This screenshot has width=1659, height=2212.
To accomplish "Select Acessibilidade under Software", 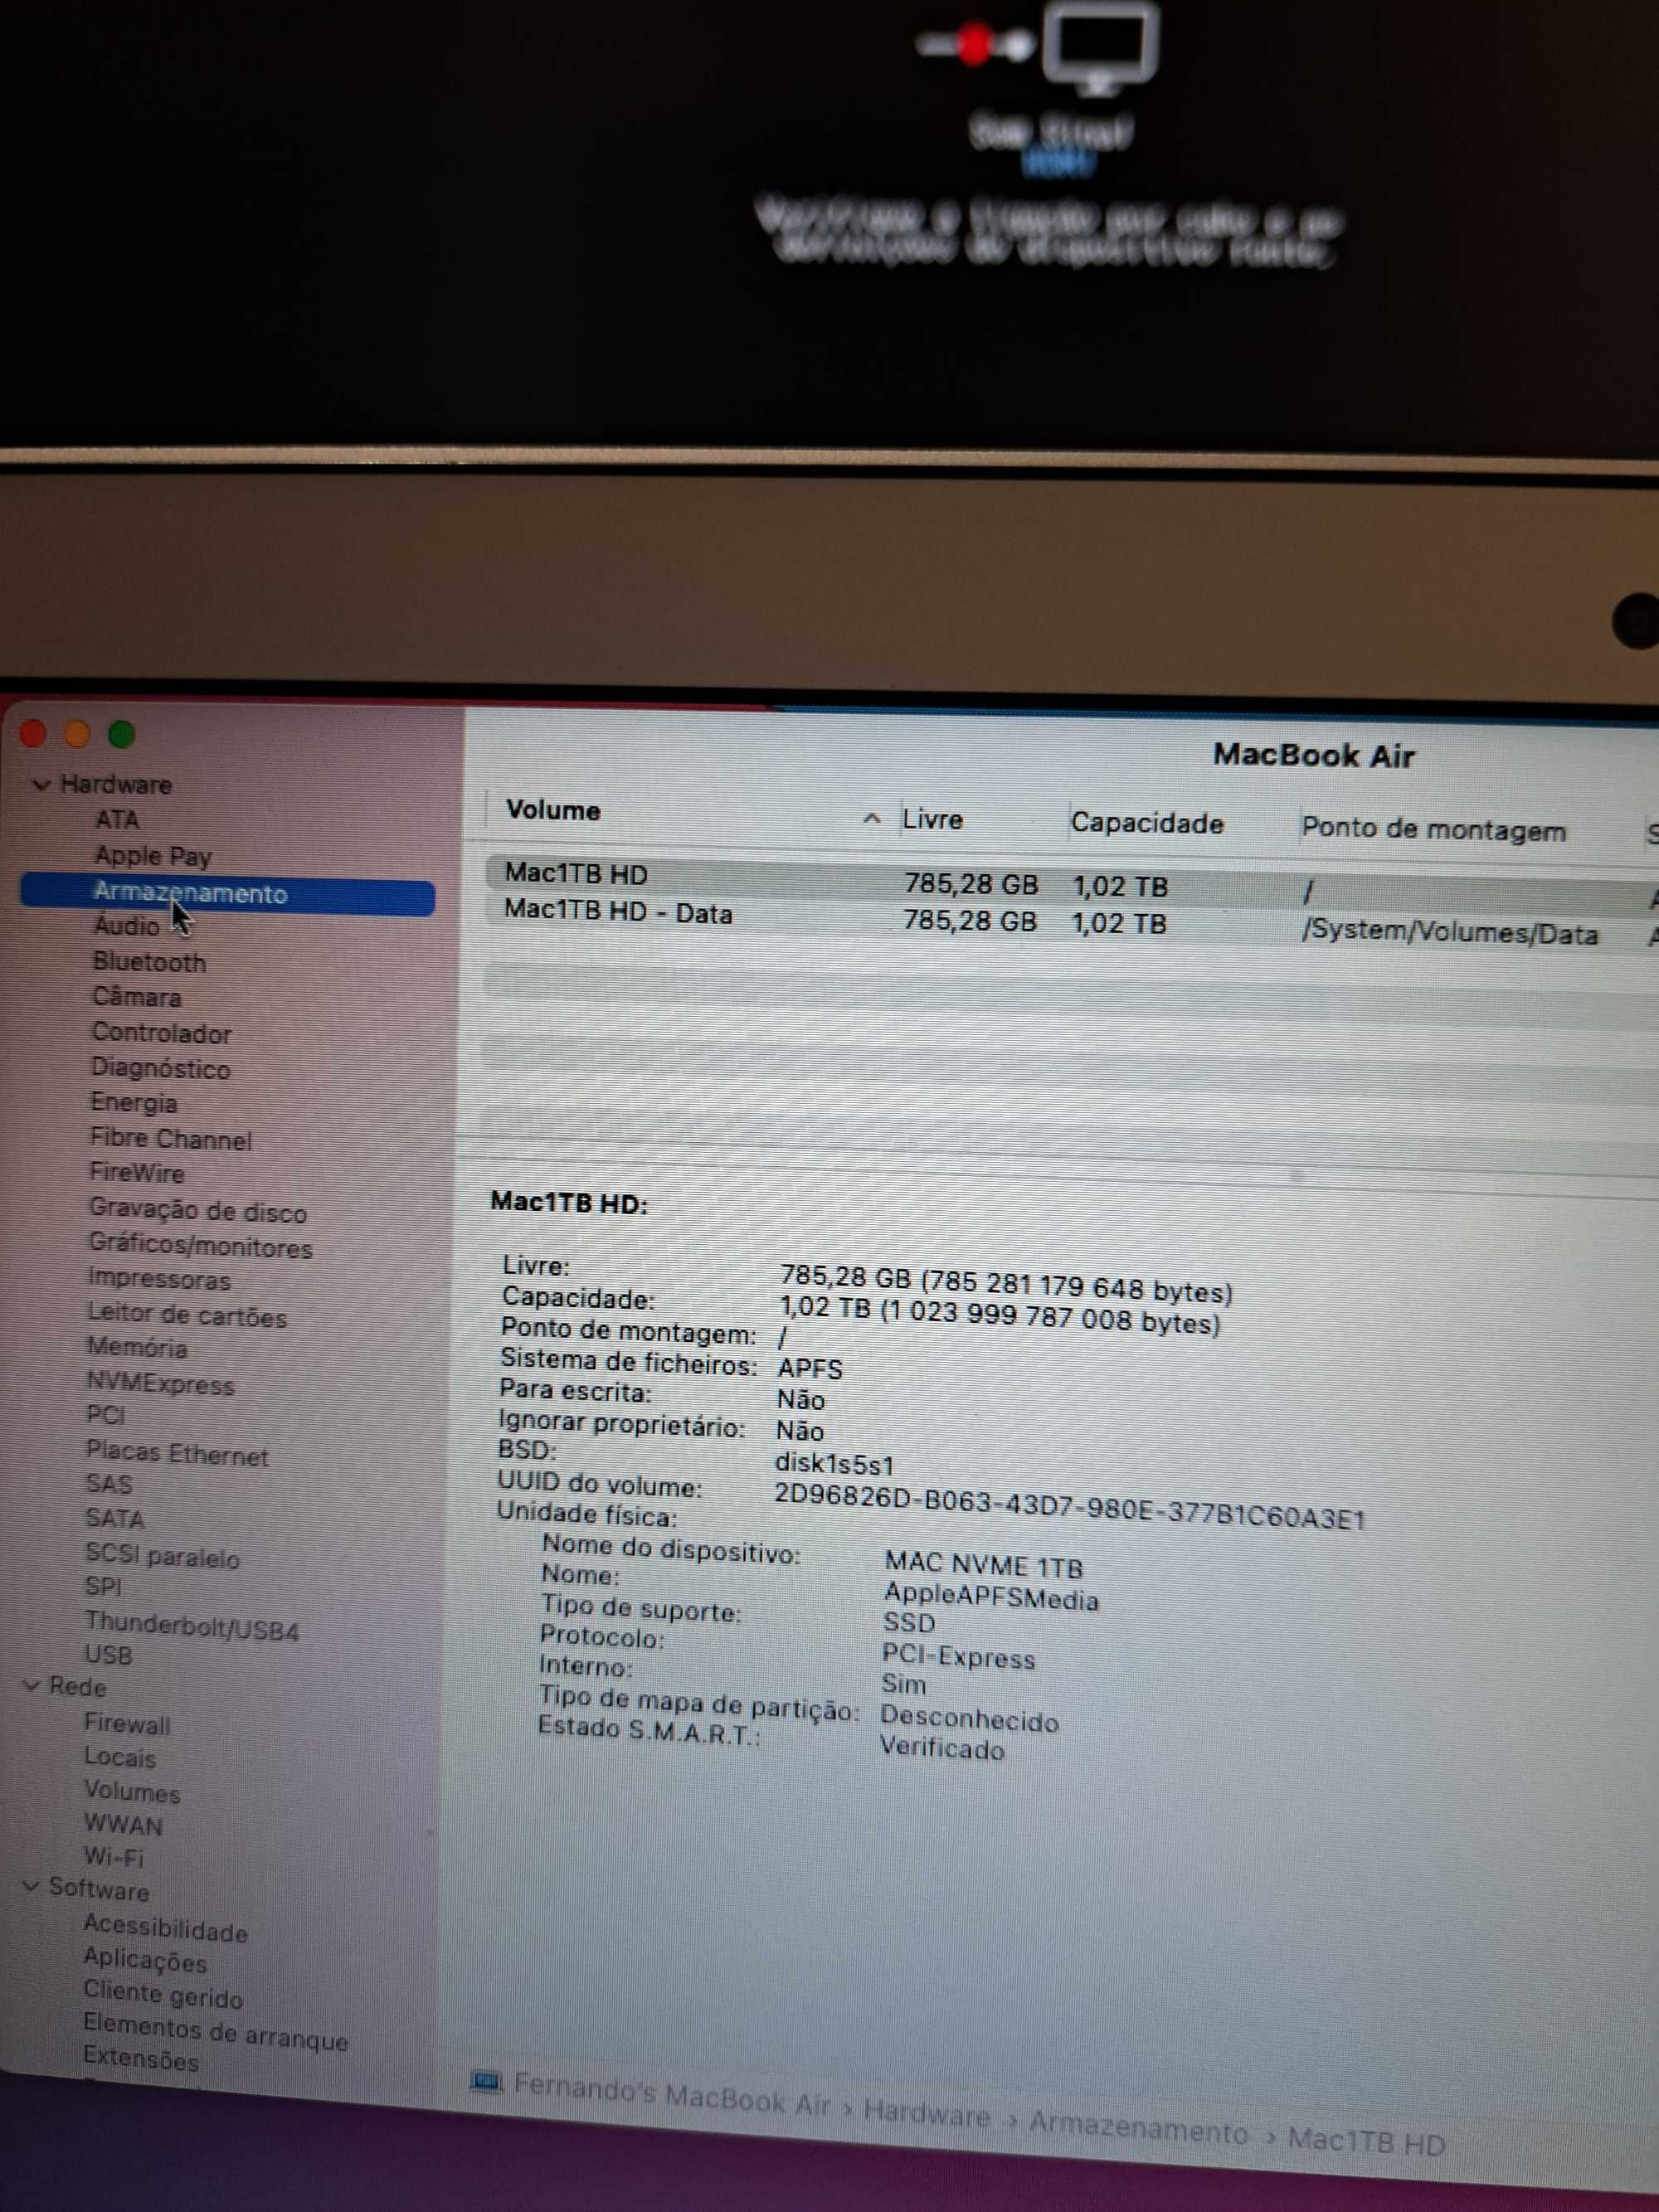I will pos(166,1930).
